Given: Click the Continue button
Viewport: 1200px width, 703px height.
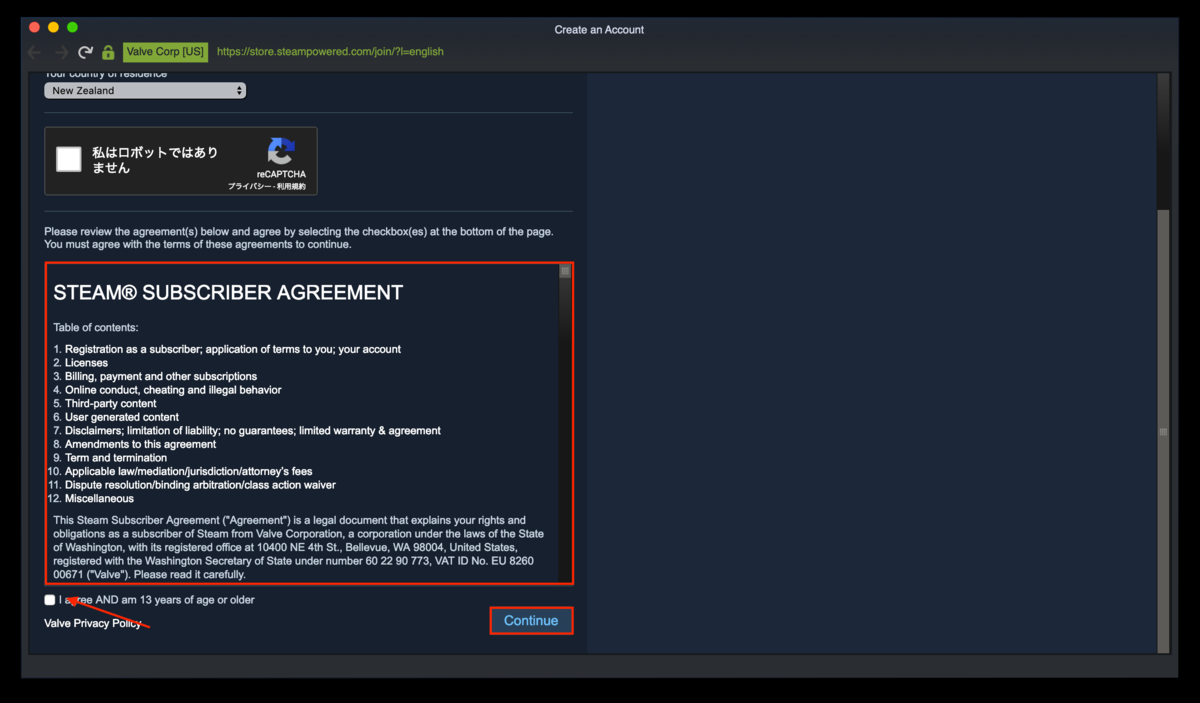Looking at the screenshot, I should coord(531,621).
